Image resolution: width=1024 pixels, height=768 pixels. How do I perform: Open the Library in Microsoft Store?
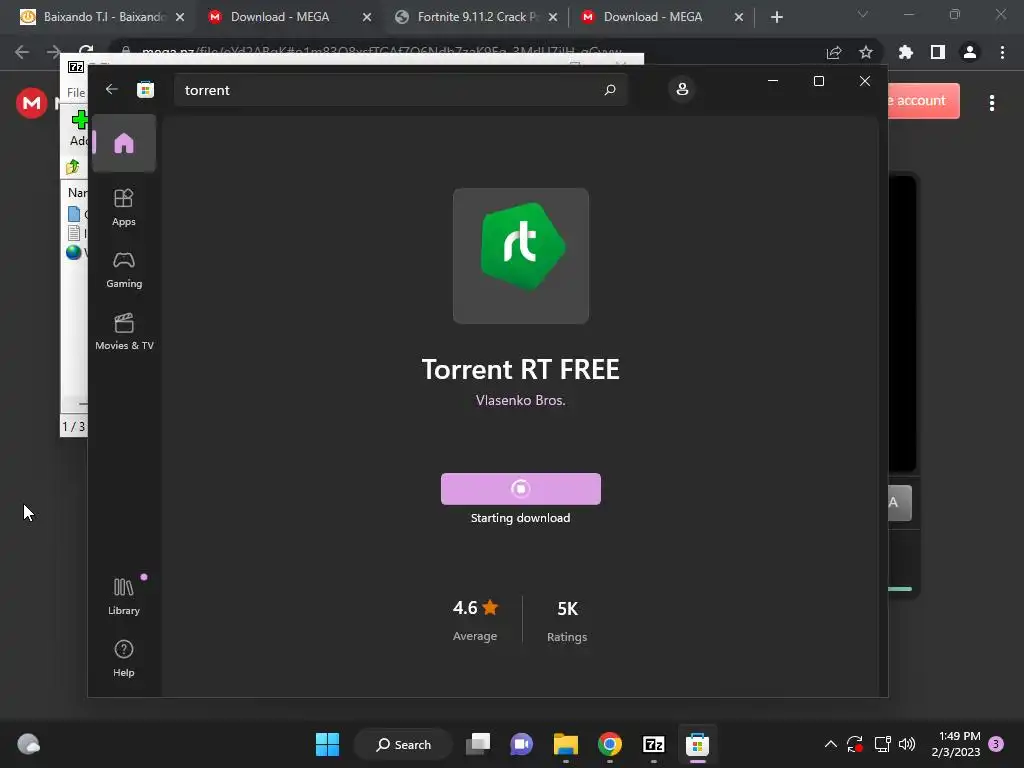(123, 596)
